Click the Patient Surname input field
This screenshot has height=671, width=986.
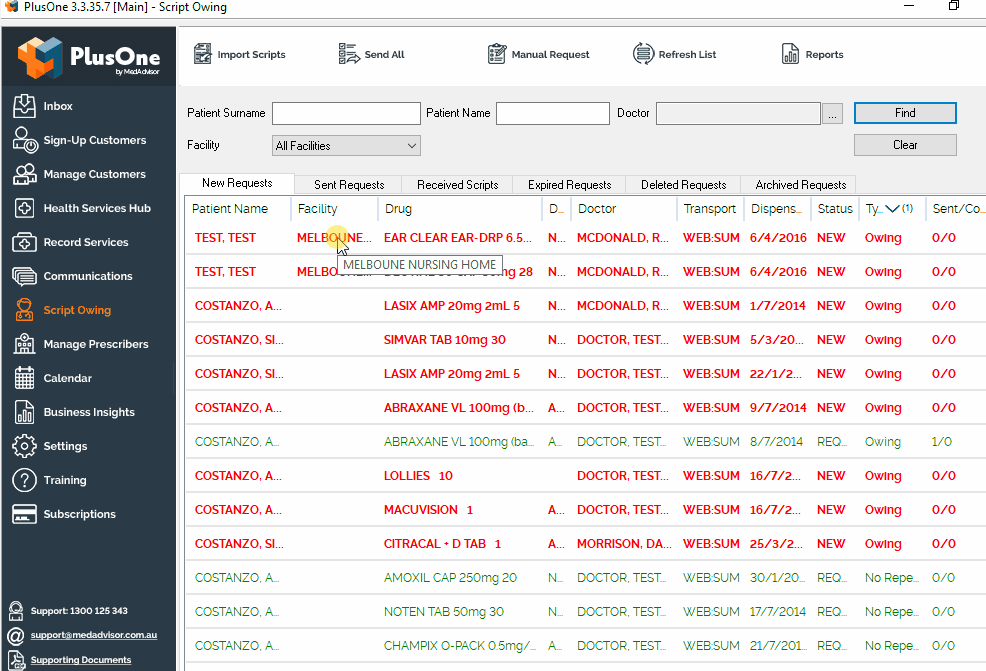tap(346, 114)
